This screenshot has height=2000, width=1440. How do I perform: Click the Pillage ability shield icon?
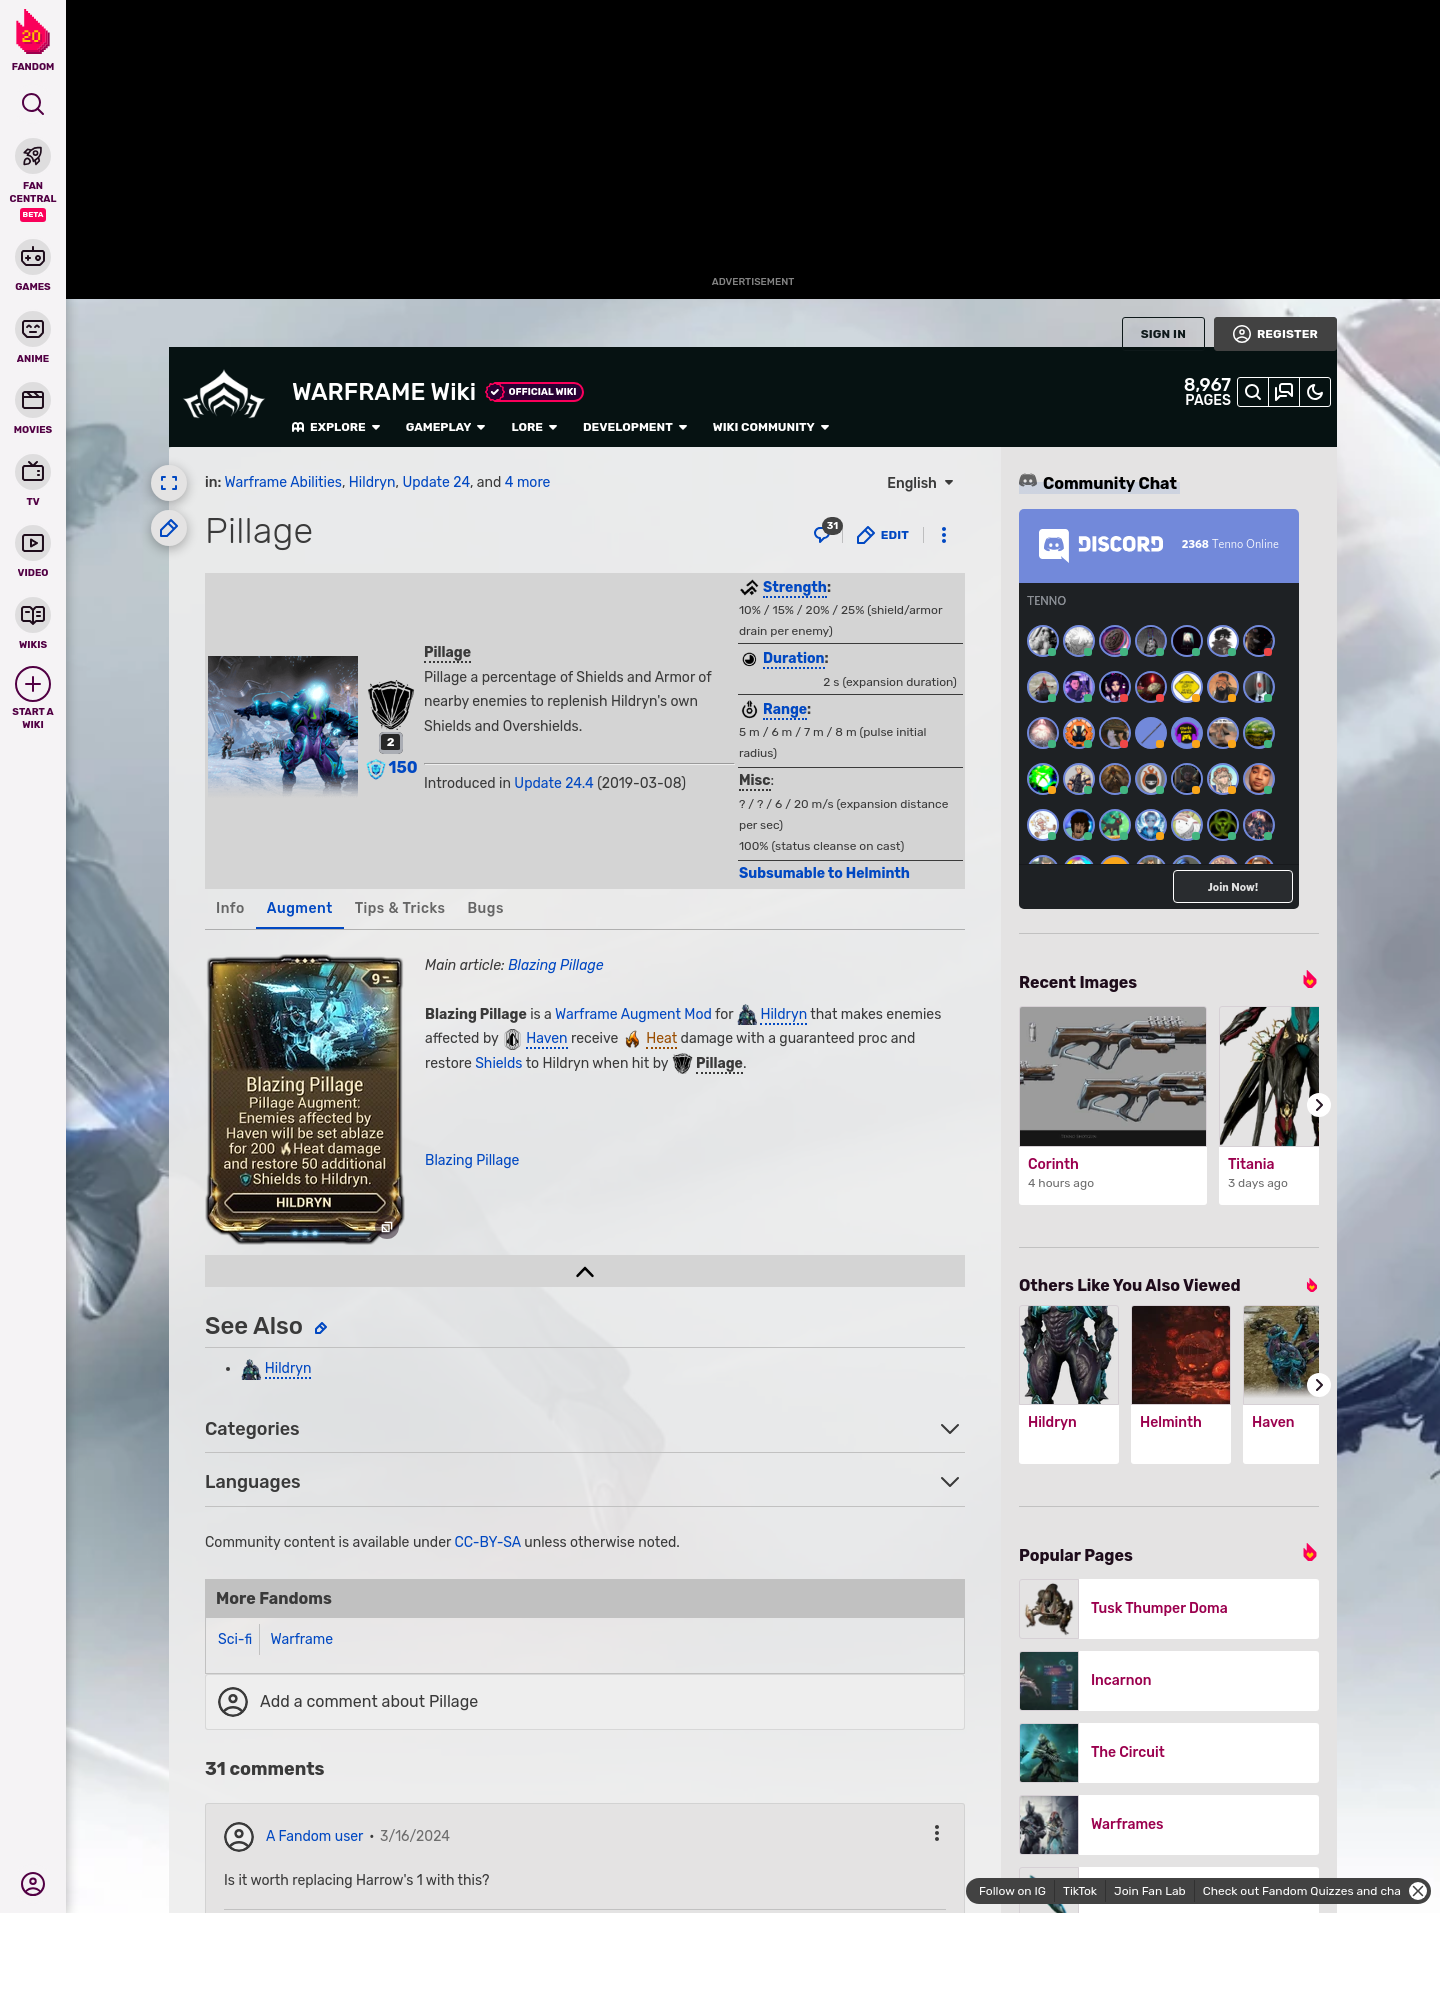(x=391, y=706)
